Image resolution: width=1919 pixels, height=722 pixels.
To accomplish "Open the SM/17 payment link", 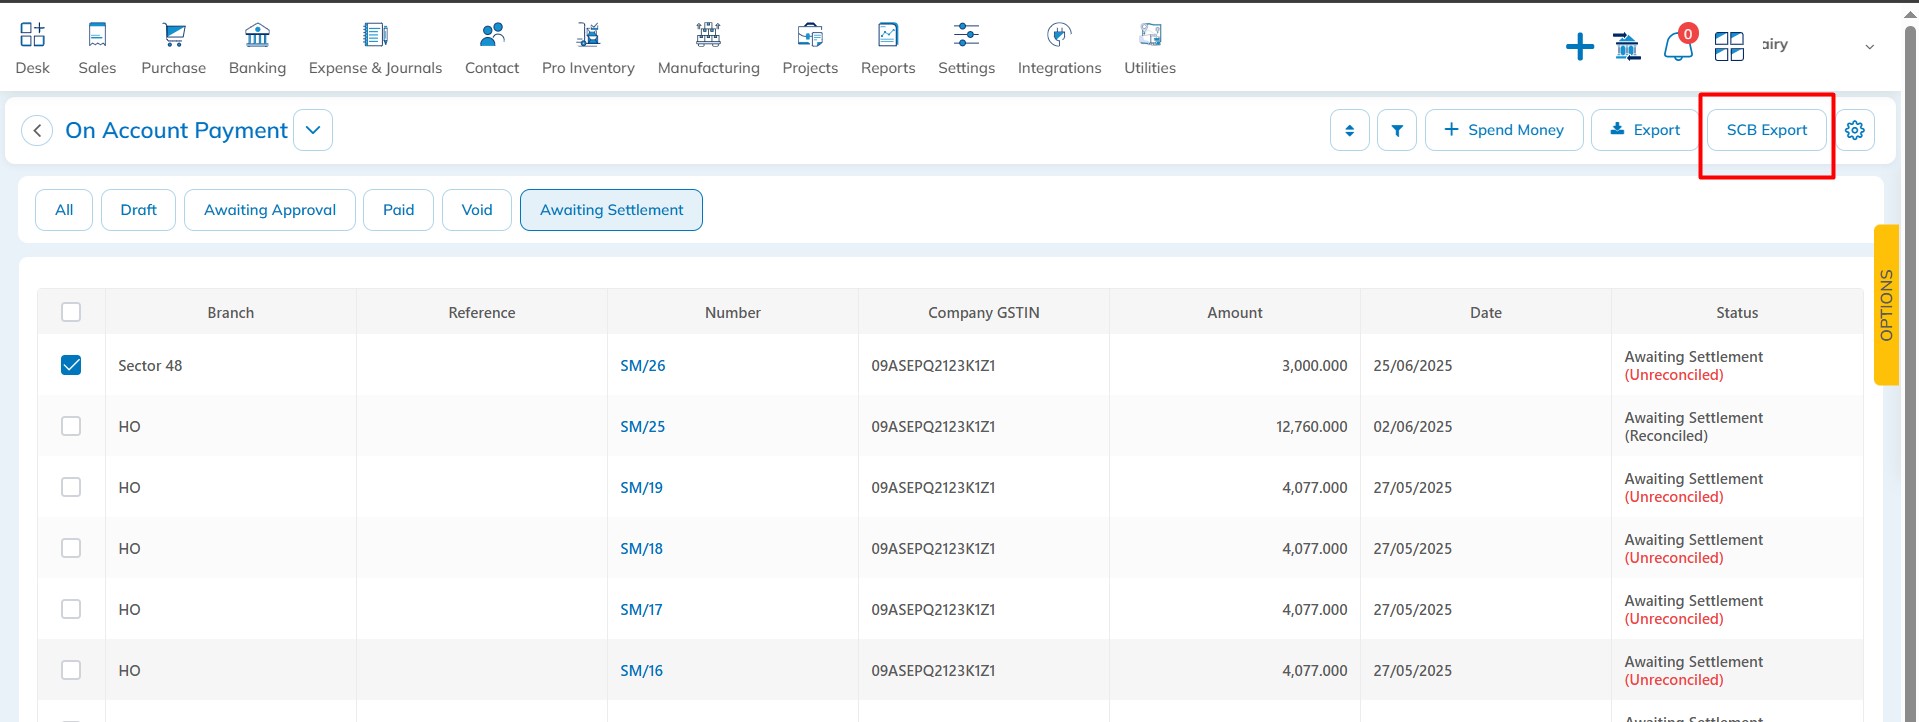I will [641, 610].
